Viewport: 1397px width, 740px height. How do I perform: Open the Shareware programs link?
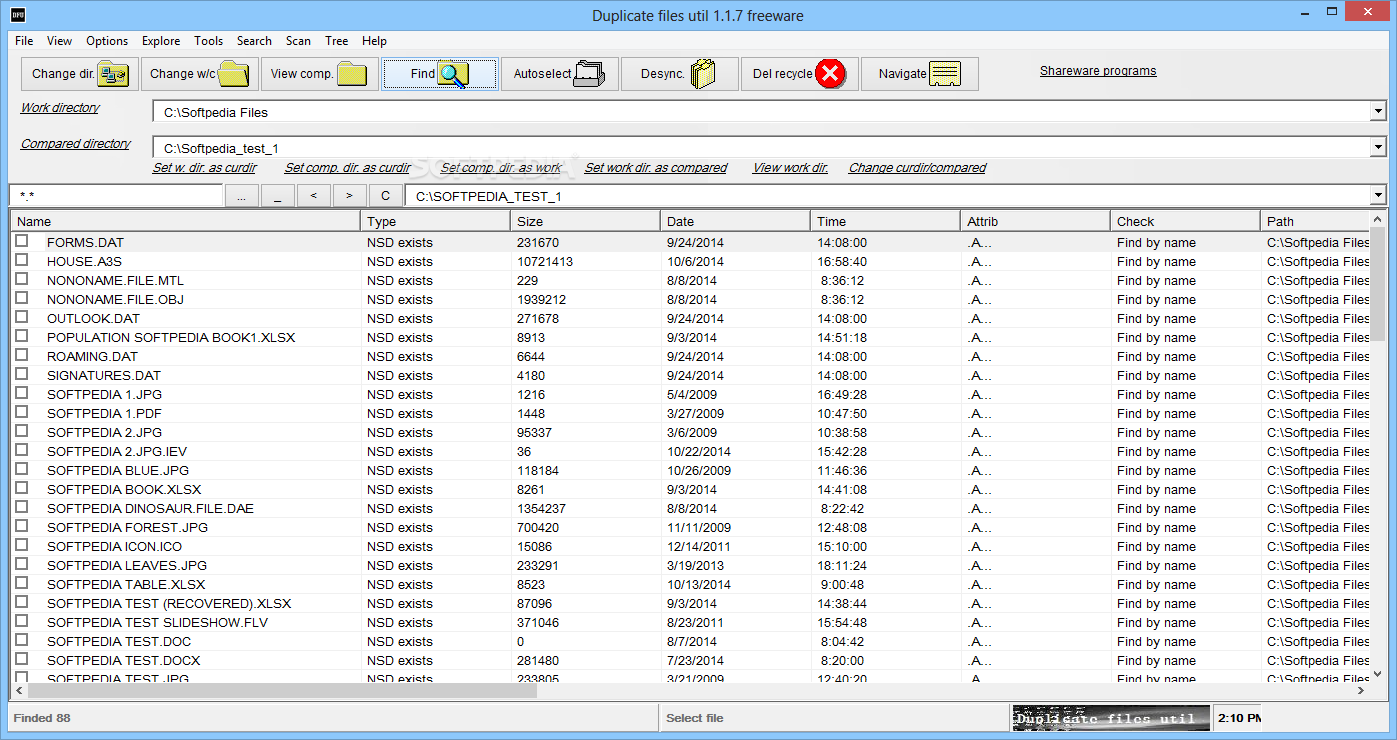[x=1098, y=71]
